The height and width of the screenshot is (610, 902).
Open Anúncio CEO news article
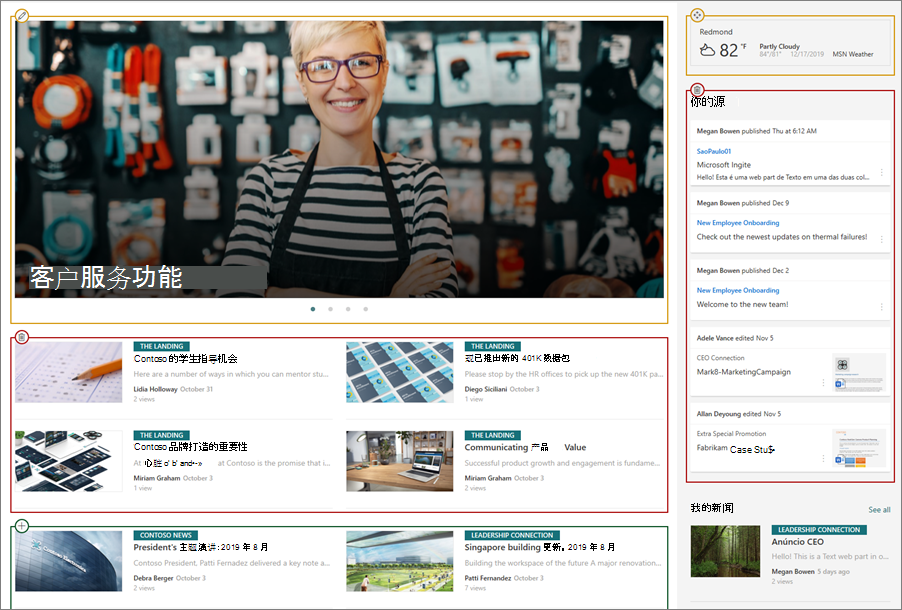click(x=797, y=542)
